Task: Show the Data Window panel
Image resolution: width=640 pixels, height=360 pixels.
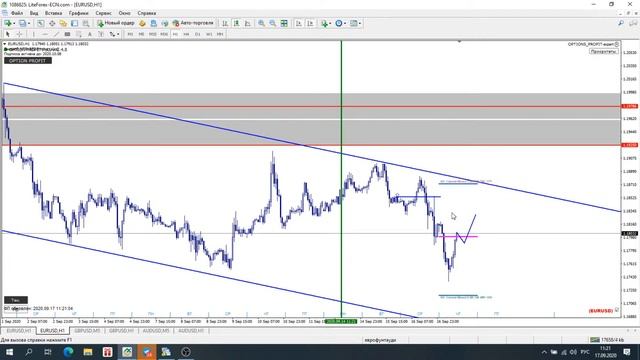Action: 52,23
